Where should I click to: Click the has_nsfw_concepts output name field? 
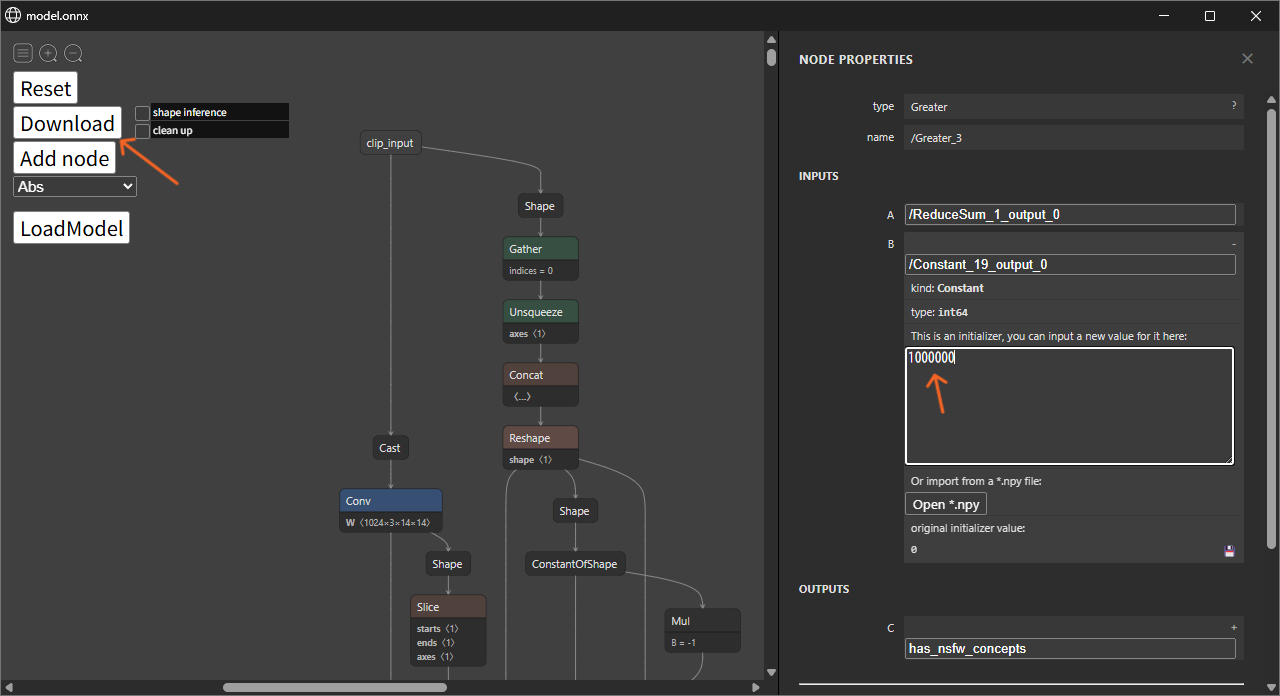pyautogui.click(x=1069, y=648)
